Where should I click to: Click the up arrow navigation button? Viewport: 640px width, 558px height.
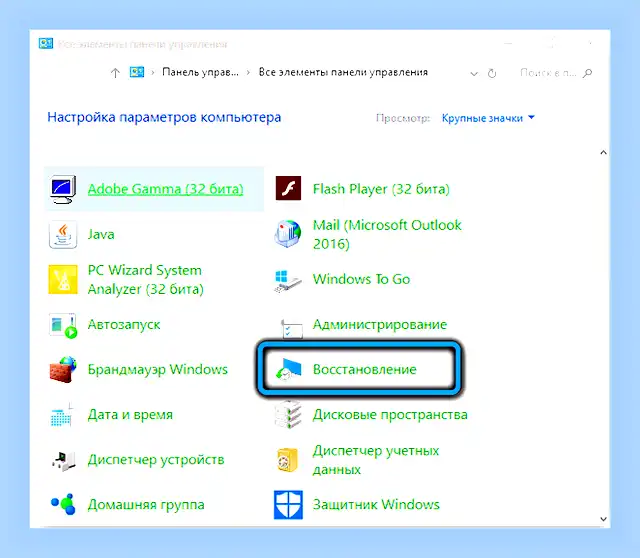pyautogui.click(x=115, y=73)
